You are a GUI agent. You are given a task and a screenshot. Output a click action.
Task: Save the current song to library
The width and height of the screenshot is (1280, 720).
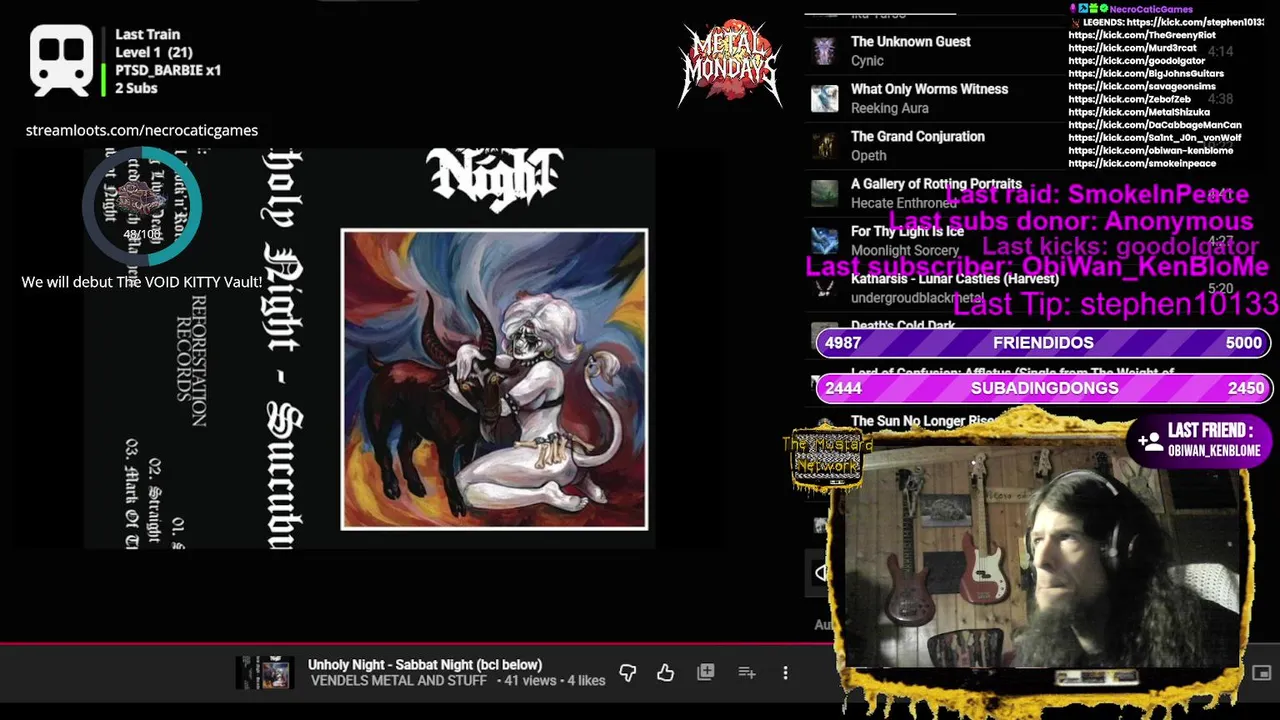(x=706, y=673)
